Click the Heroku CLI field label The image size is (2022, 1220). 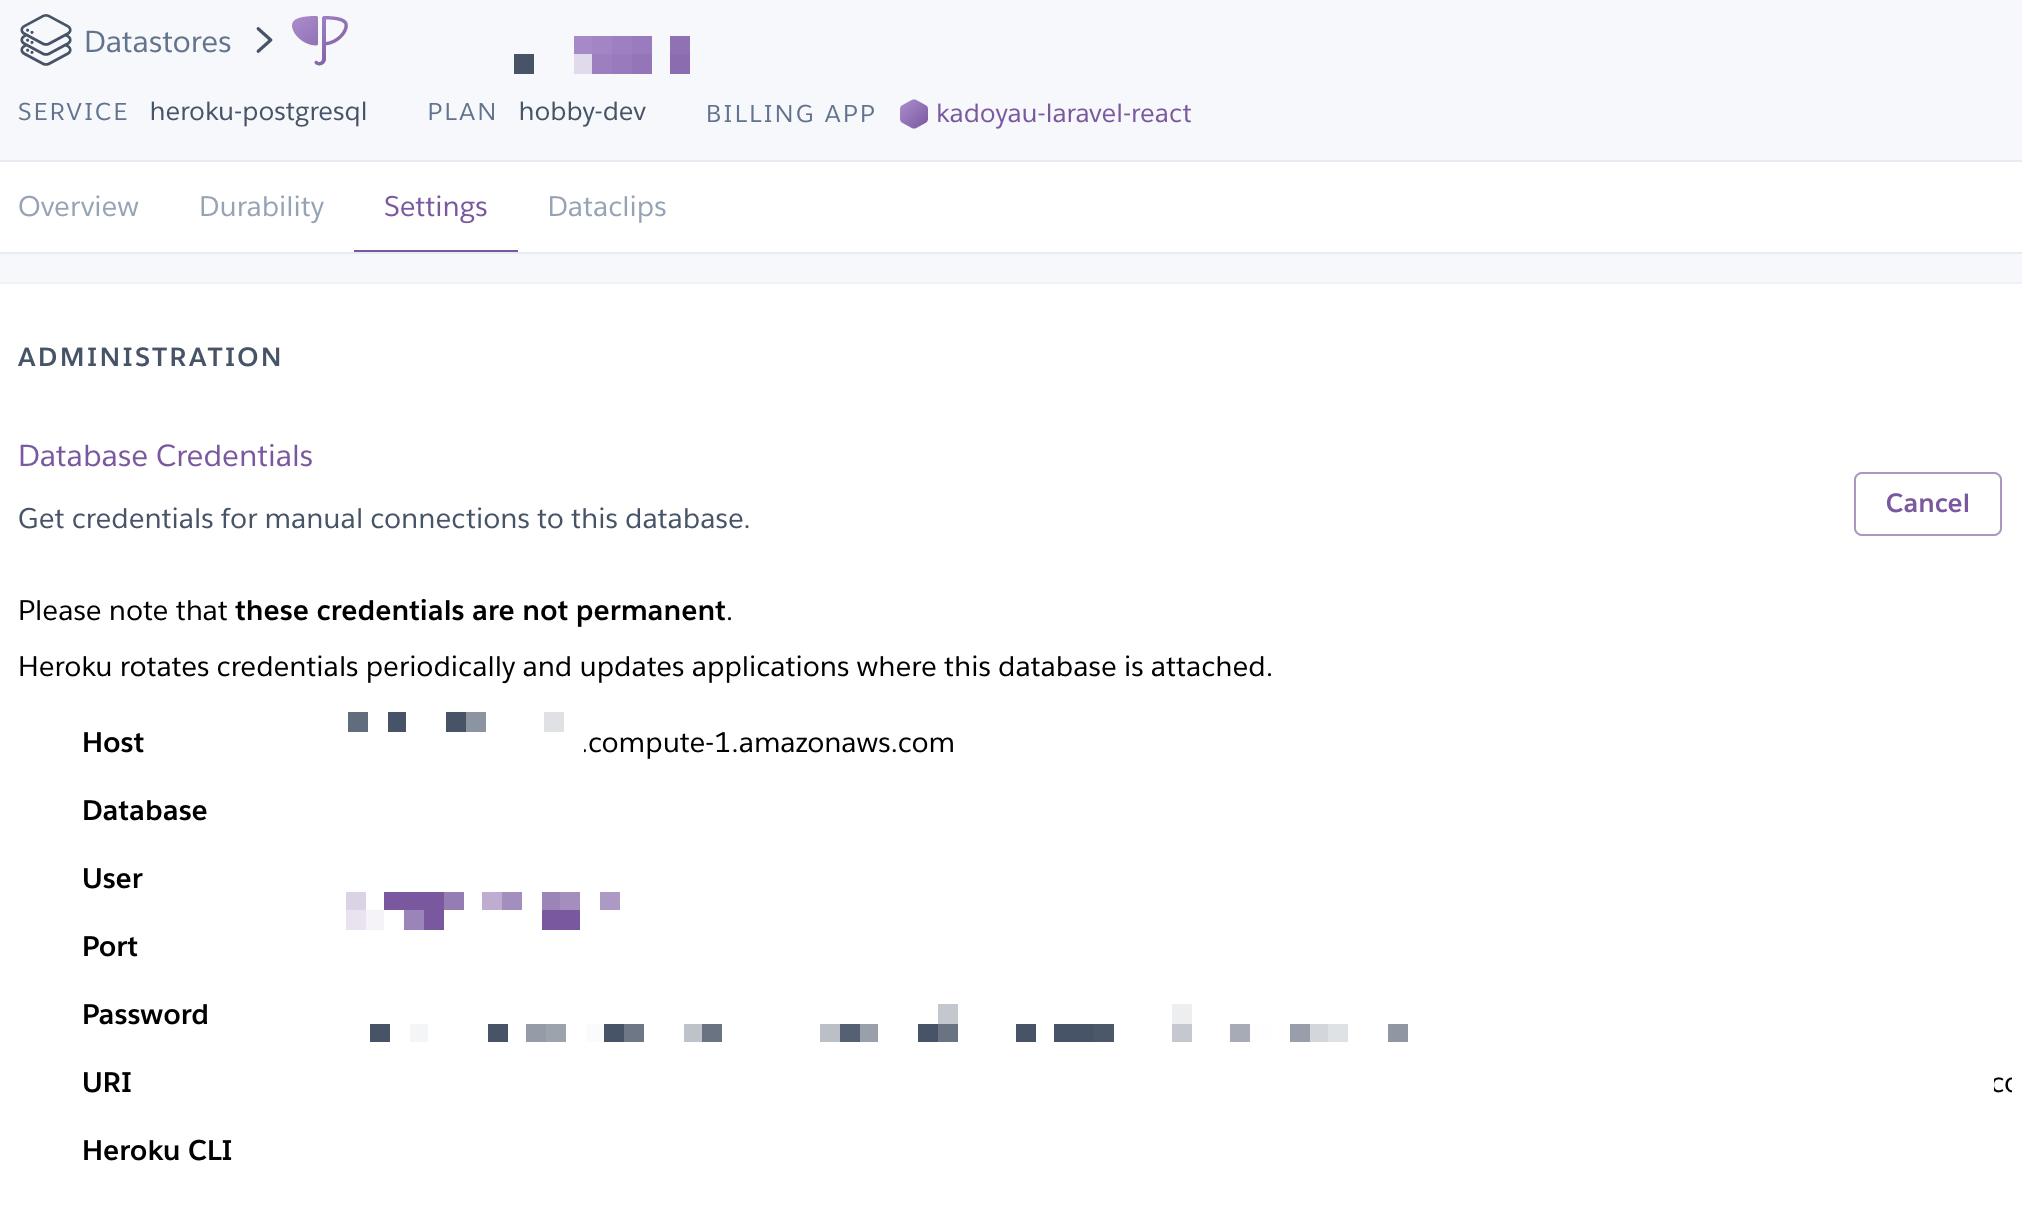click(157, 1151)
